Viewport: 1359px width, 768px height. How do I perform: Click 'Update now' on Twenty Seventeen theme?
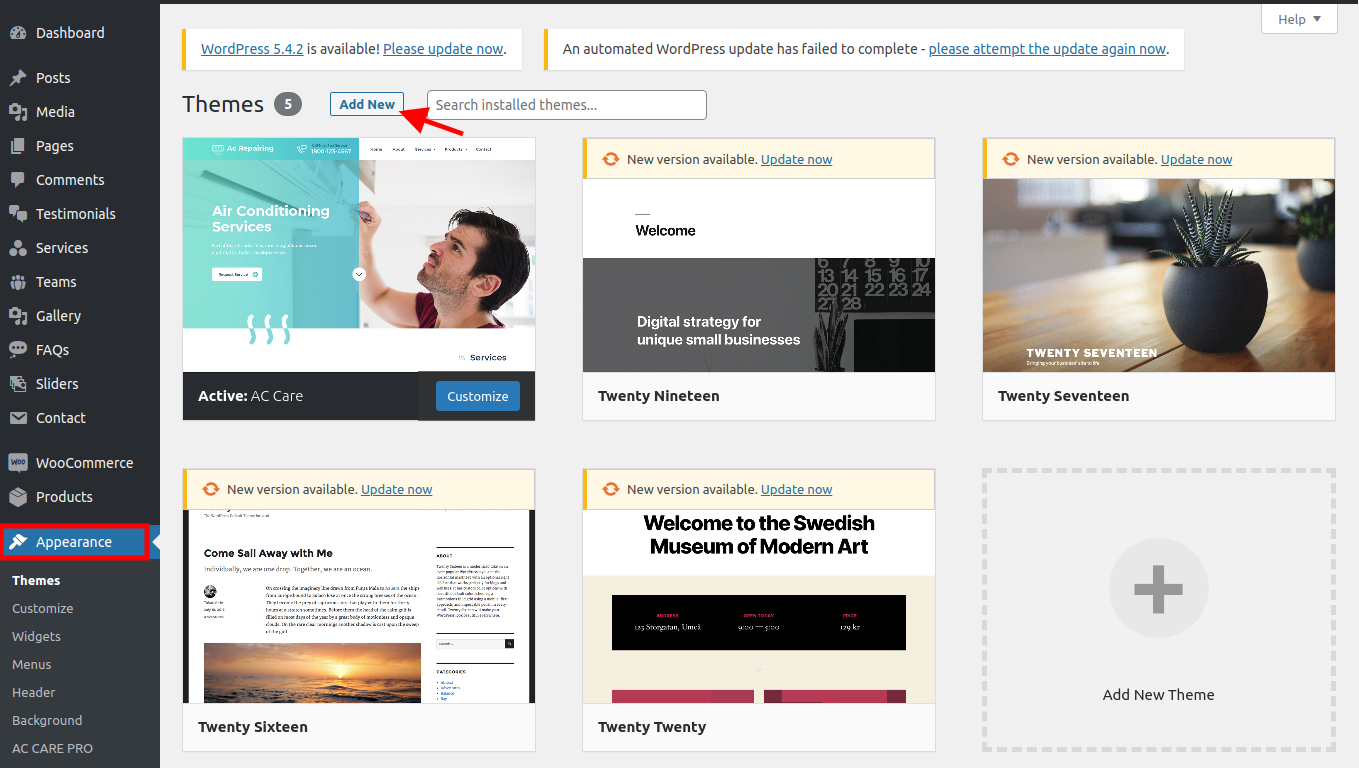coord(1196,159)
